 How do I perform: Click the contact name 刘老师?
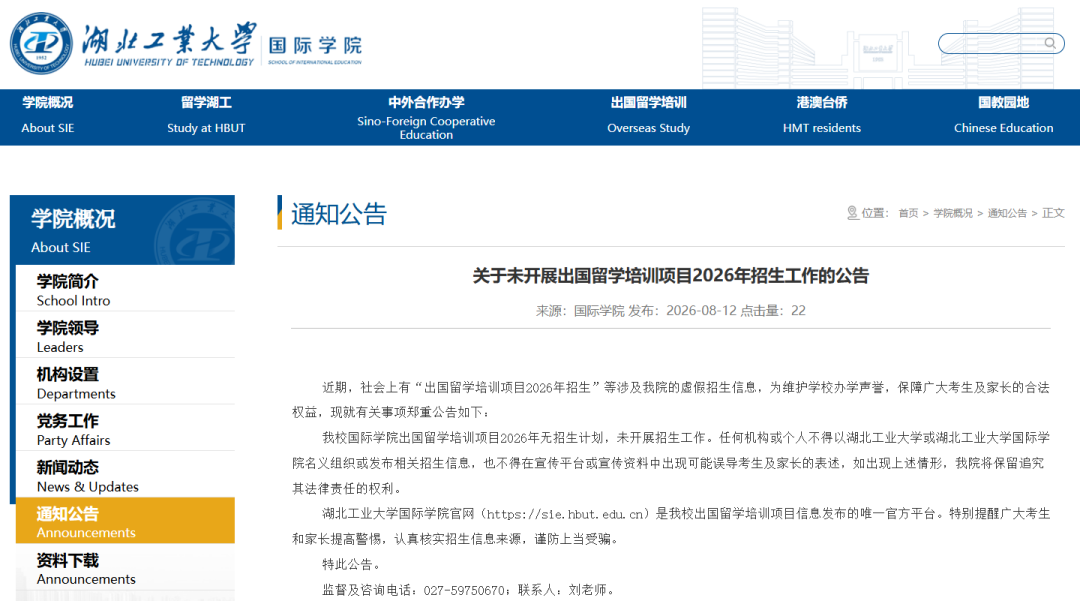(587, 590)
